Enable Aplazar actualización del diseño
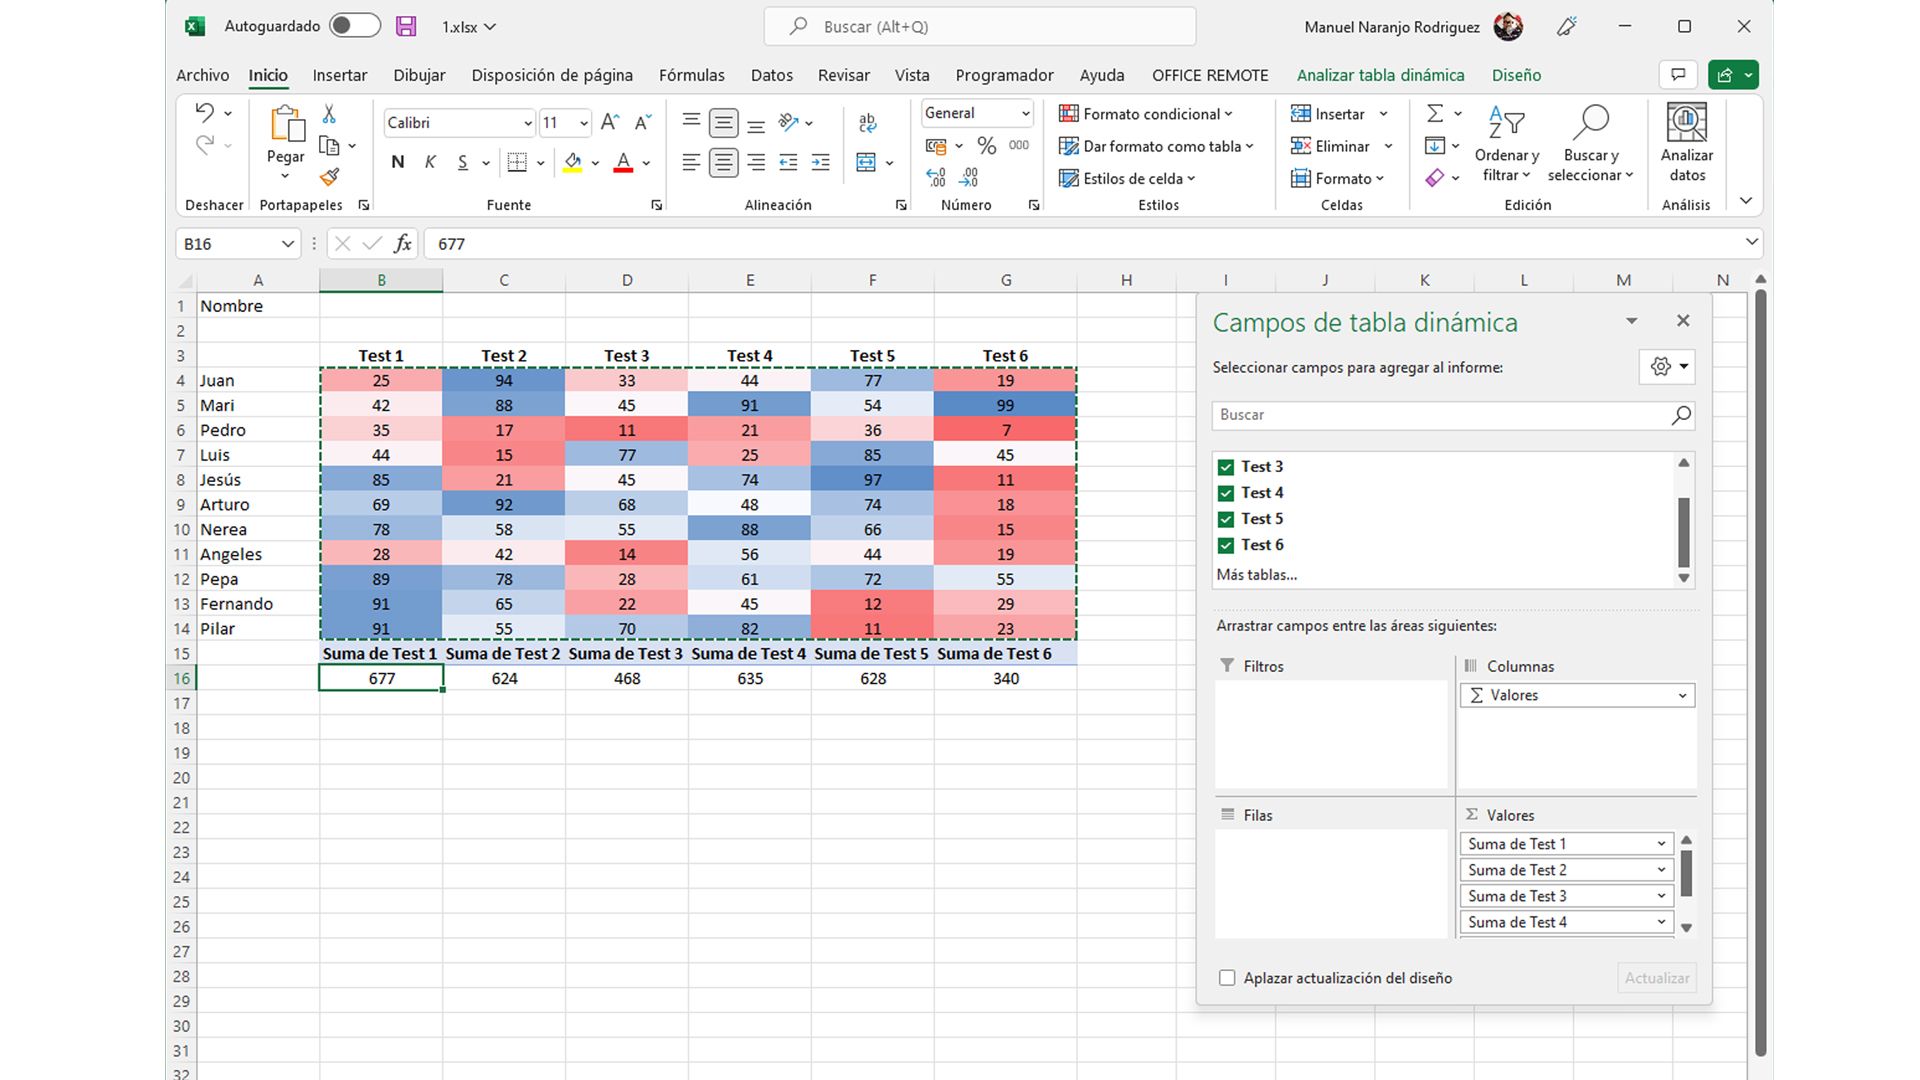 (x=1227, y=978)
